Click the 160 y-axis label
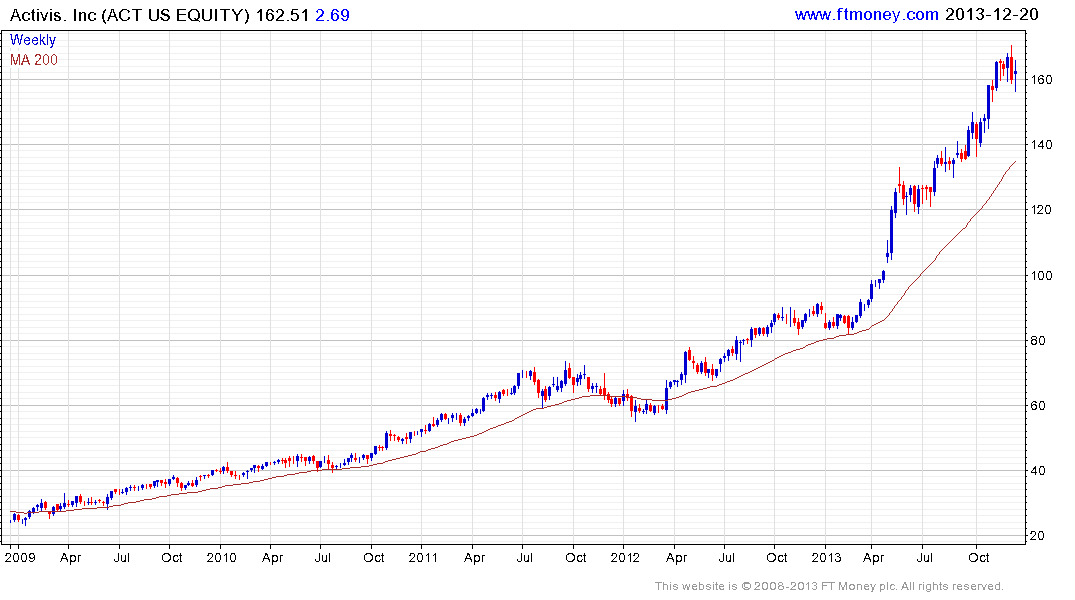The image size is (1075, 600). coord(1041,80)
